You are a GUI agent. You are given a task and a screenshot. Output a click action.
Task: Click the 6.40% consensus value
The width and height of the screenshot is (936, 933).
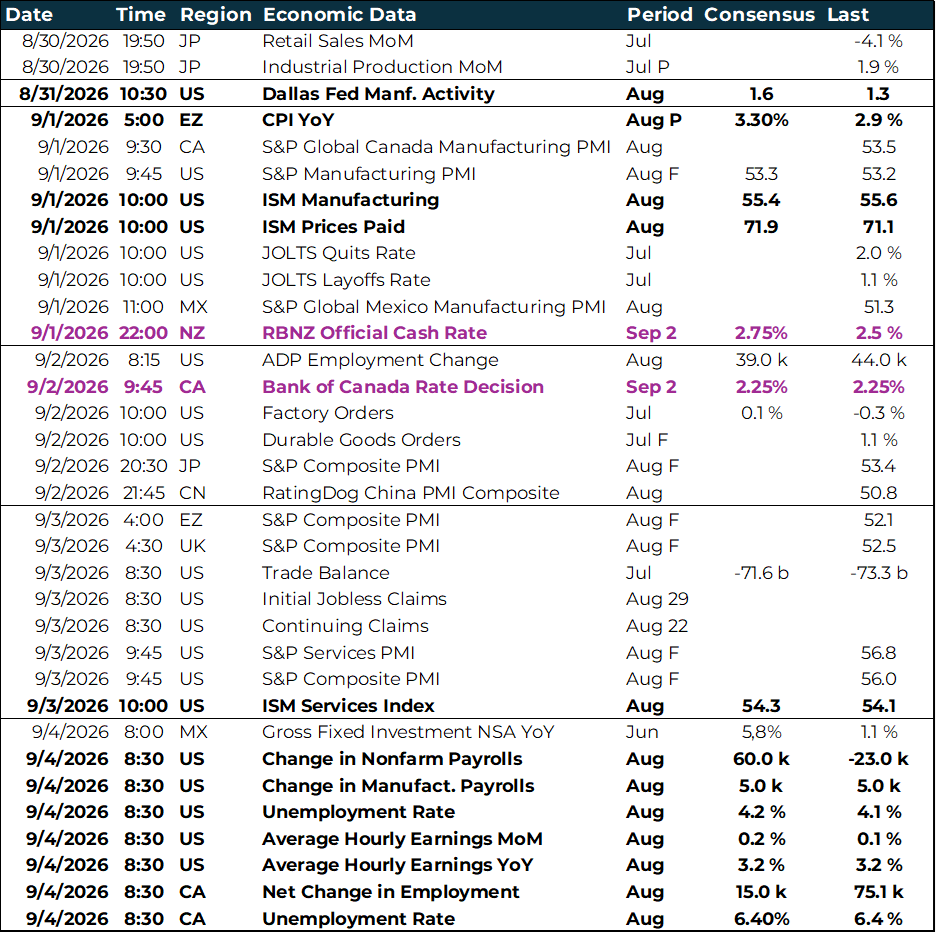tap(761, 919)
